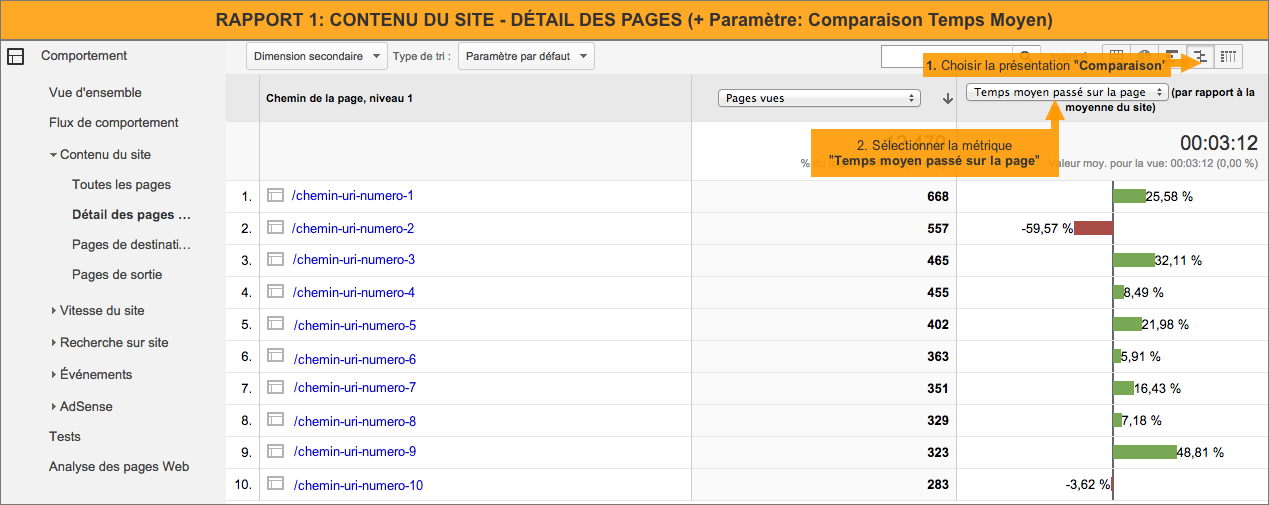
Task: Open Pages de sortie report
Action: click(117, 275)
